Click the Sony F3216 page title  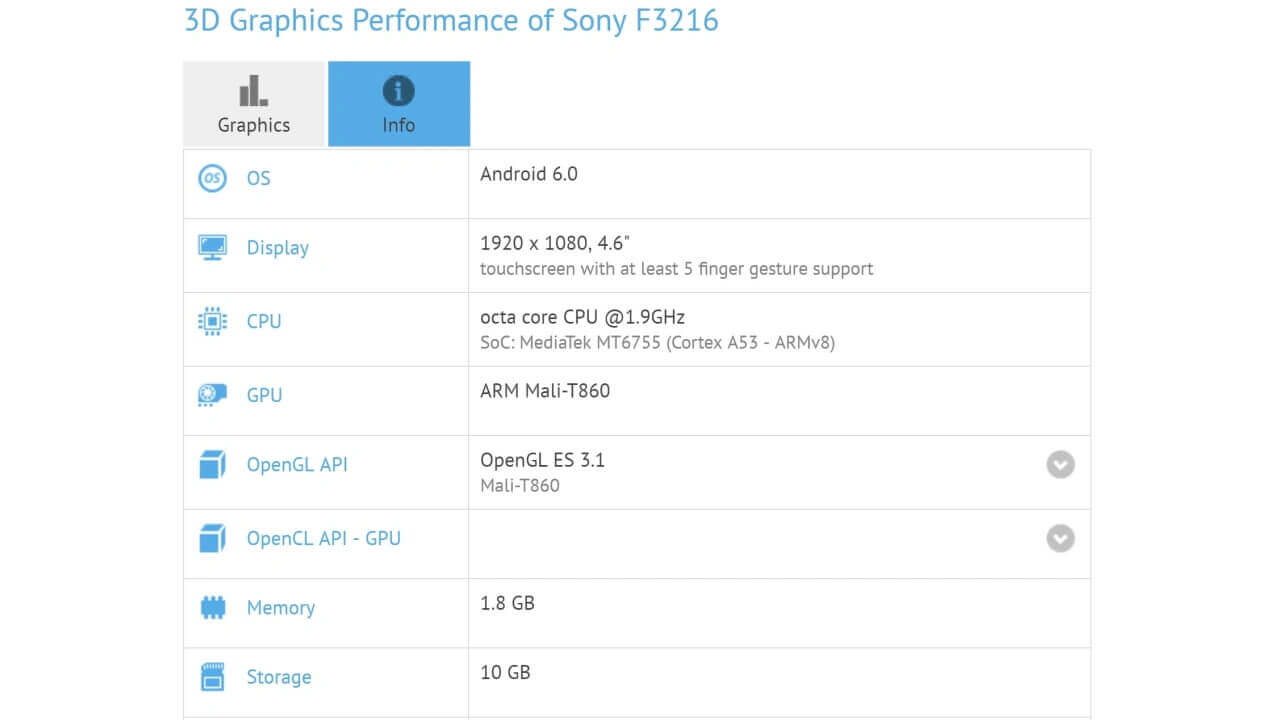point(450,20)
